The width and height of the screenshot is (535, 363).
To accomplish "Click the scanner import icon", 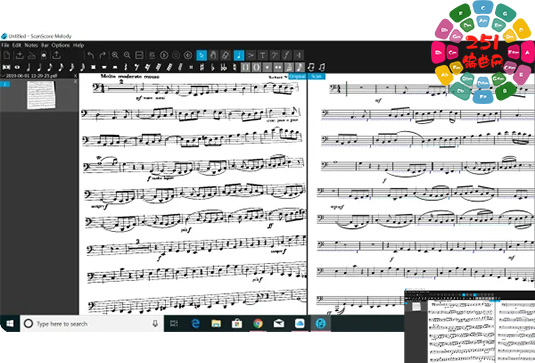I will point(32,55).
